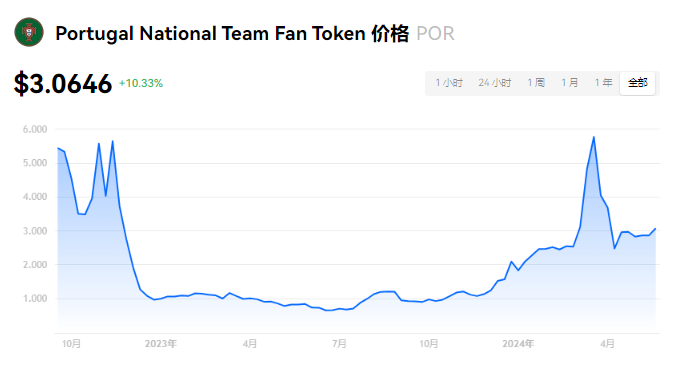674x366 pixels.
Task: Switch chart to 1月 range
Action: click(570, 83)
